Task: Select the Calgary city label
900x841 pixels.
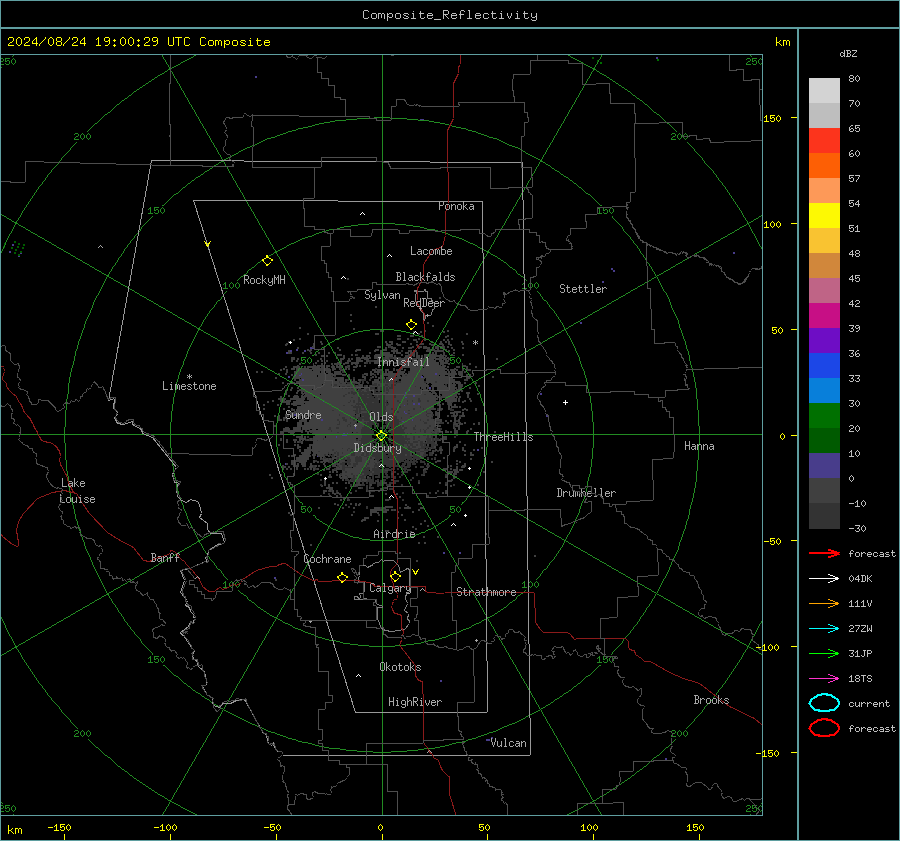Action: [390, 588]
